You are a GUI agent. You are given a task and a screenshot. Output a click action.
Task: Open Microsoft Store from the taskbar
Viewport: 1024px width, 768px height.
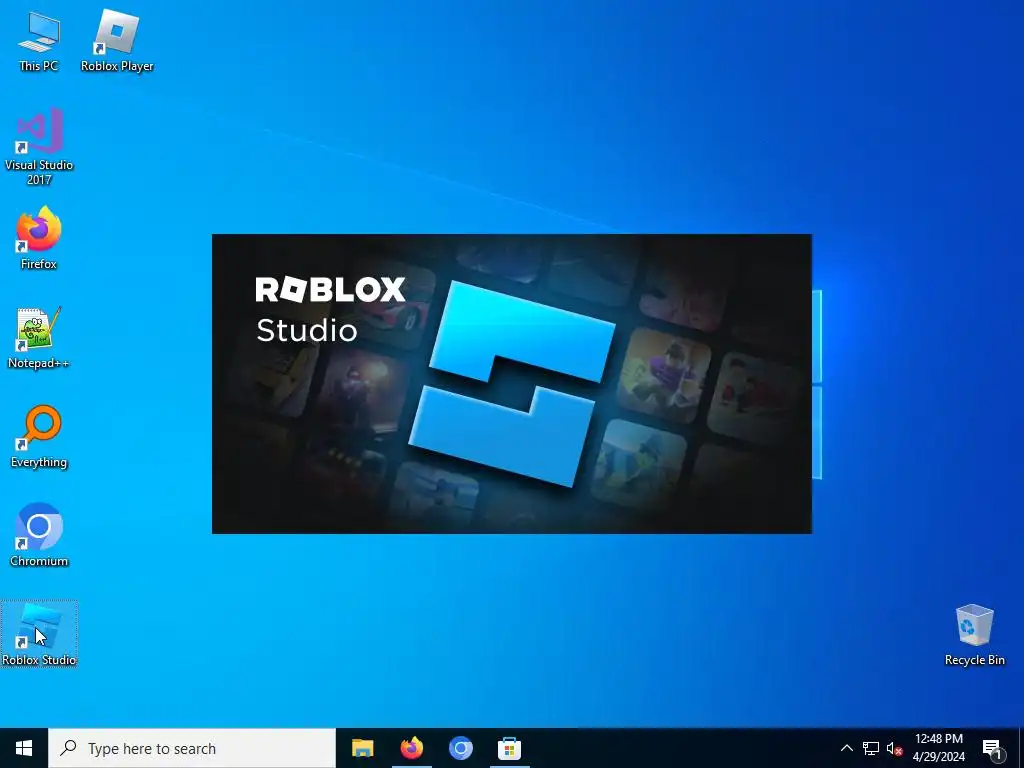(509, 748)
